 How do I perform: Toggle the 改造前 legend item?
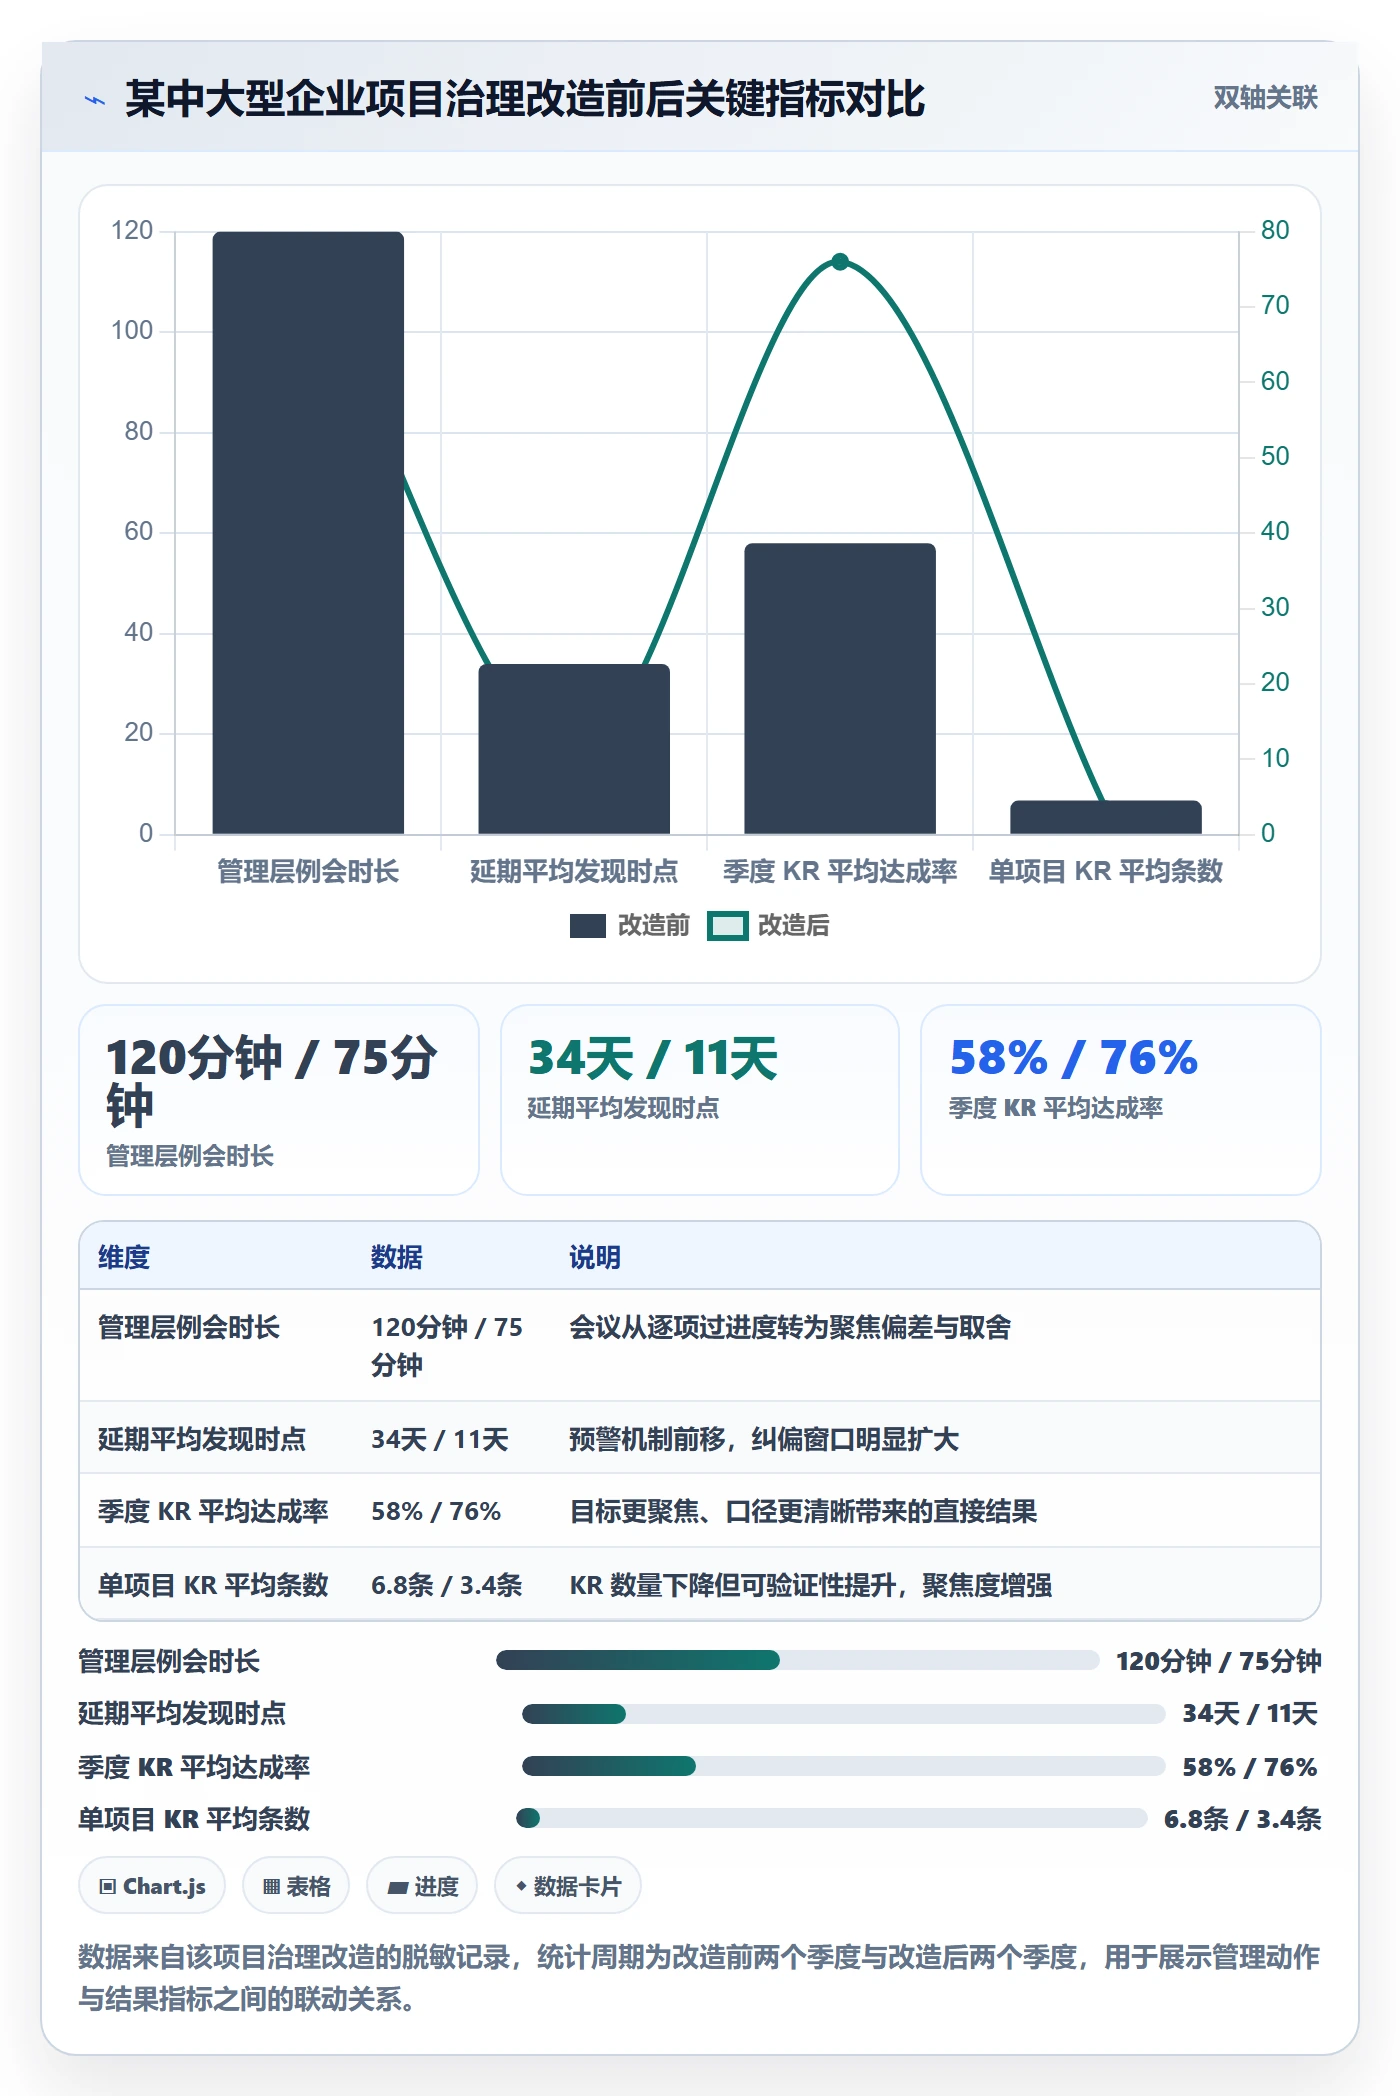pos(630,926)
